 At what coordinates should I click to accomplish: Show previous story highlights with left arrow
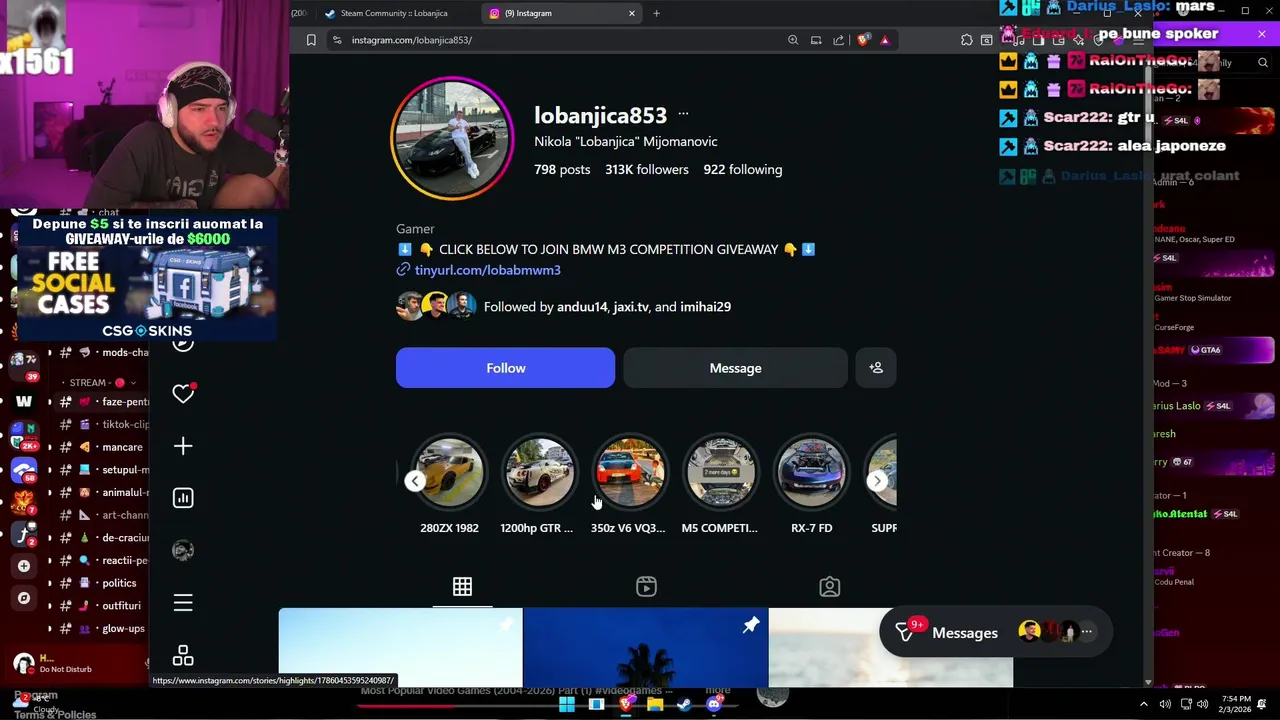(415, 481)
